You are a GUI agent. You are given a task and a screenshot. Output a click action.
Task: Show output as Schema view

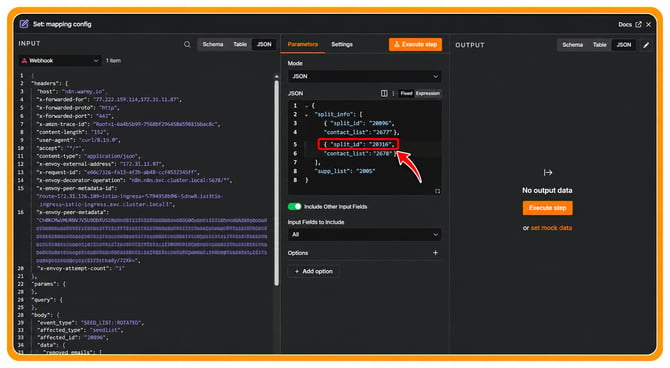573,45
